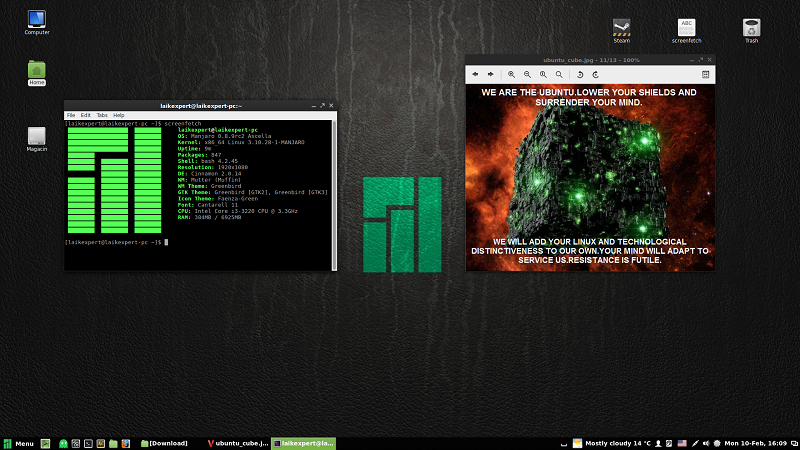This screenshot has height=450, width=800.
Task: Toggle image gallery pane button
Action: point(705,74)
